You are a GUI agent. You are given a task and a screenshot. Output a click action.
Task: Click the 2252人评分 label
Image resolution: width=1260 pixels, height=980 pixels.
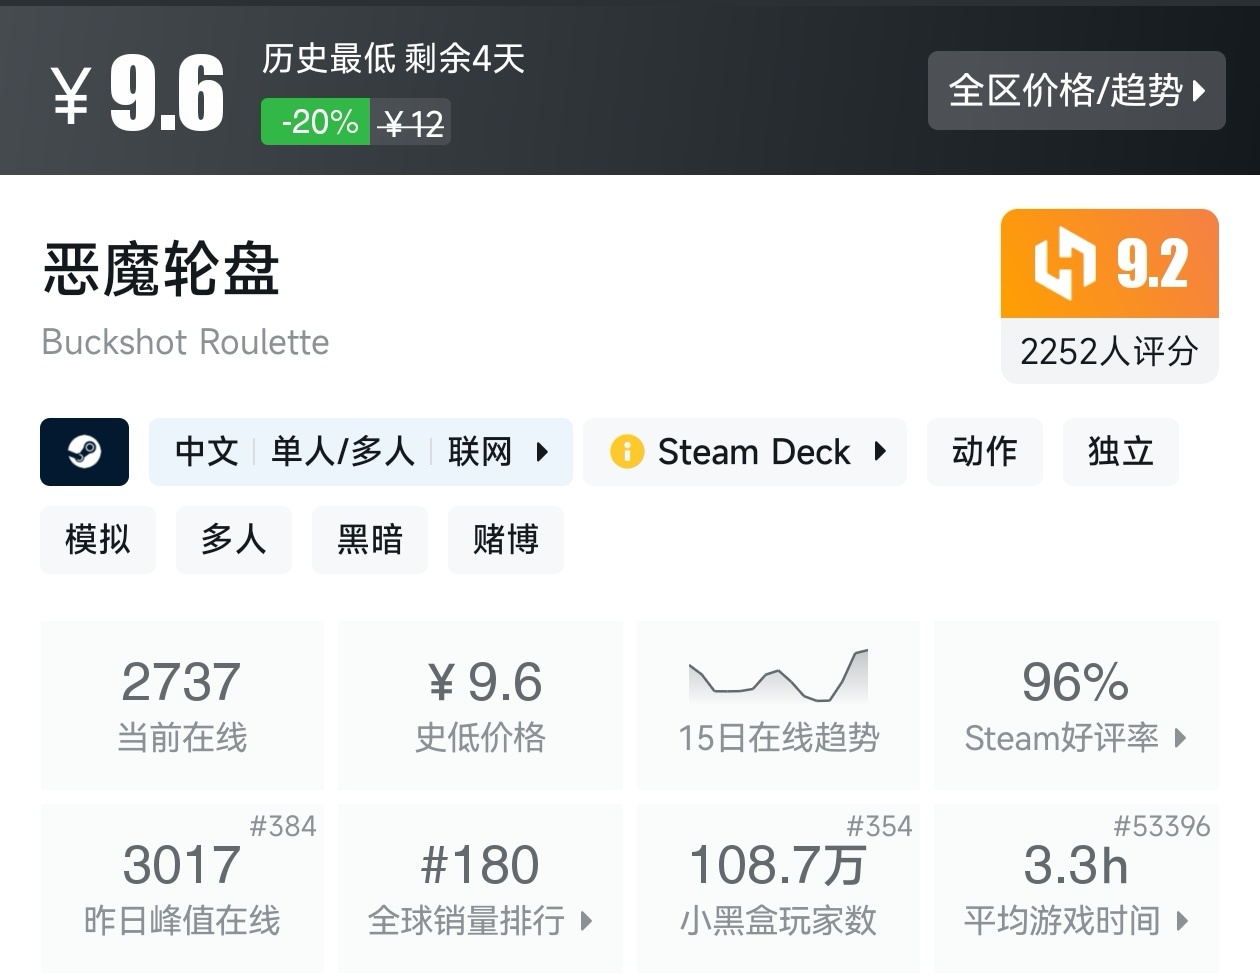pyautogui.click(x=1109, y=351)
